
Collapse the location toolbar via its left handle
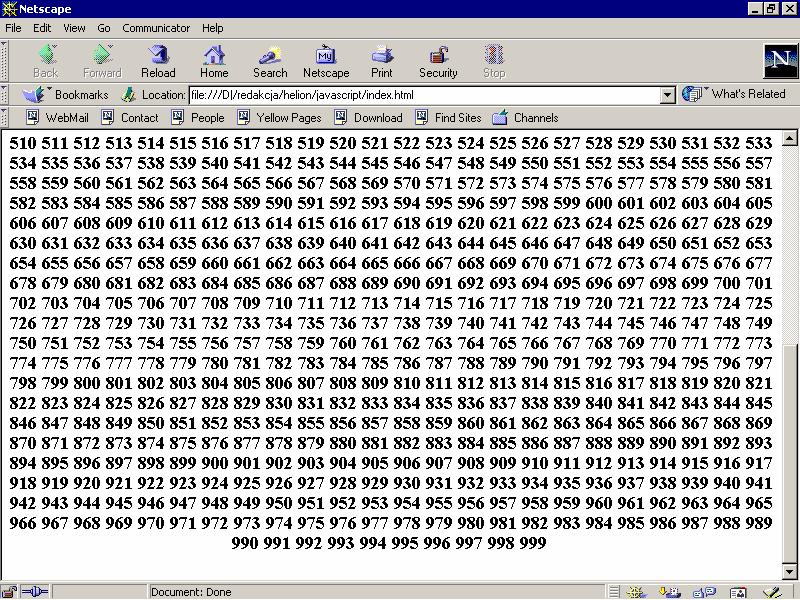4,94
